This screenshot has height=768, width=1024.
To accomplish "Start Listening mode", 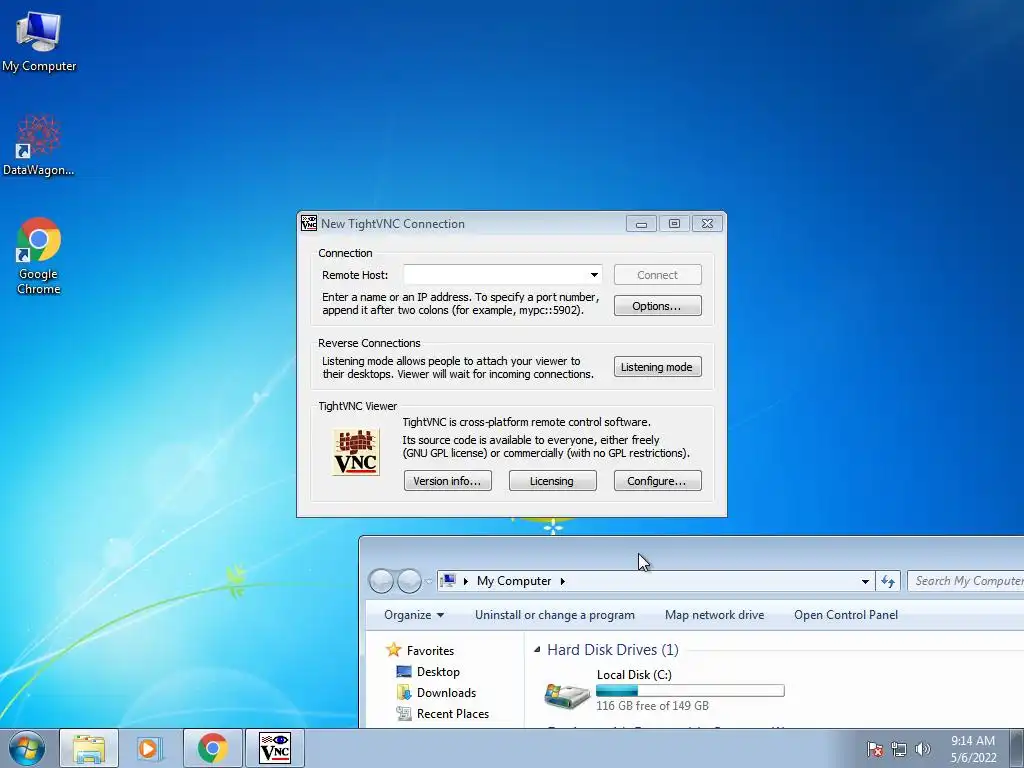I will (x=658, y=367).
